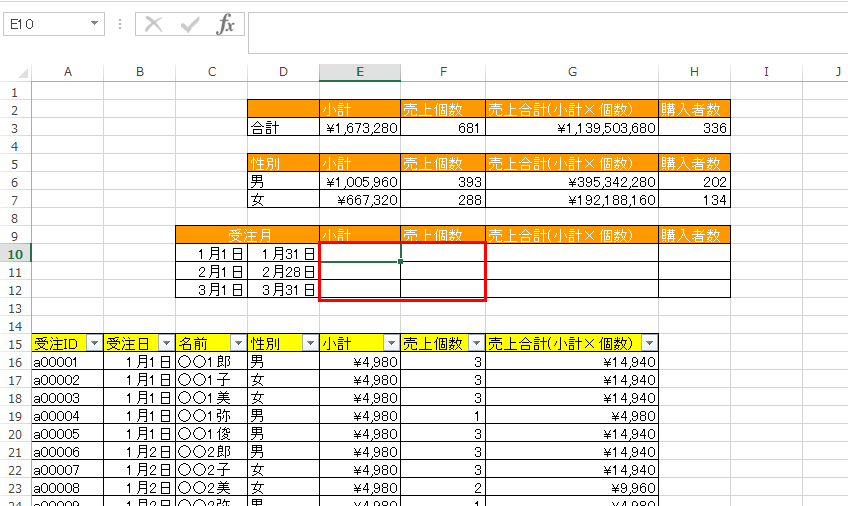Click the 2月28日 end date cell
The image size is (848, 506).
pos(283,271)
